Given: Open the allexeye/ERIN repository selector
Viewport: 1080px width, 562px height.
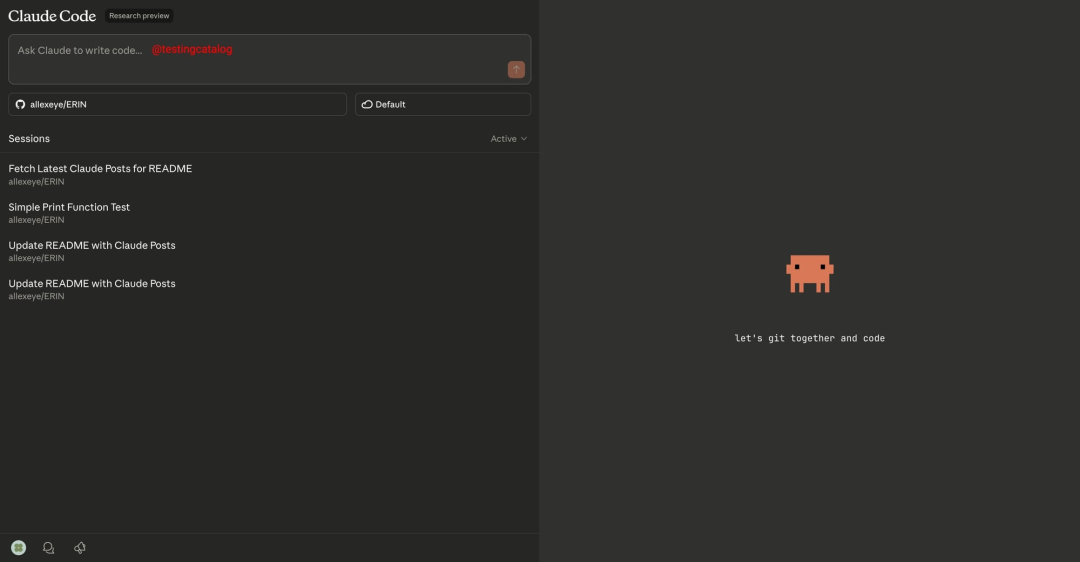Looking at the screenshot, I should click(177, 104).
